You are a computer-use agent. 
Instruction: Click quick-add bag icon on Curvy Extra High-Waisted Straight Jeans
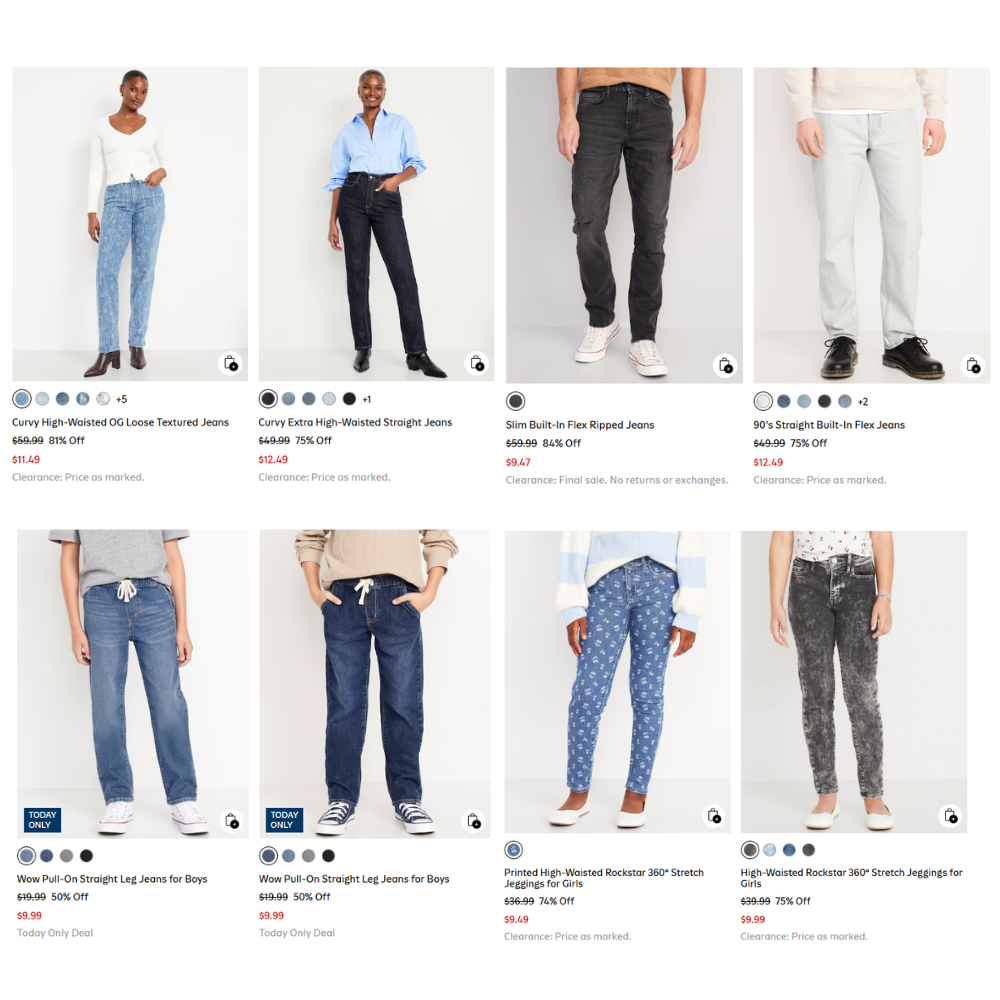click(476, 364)
